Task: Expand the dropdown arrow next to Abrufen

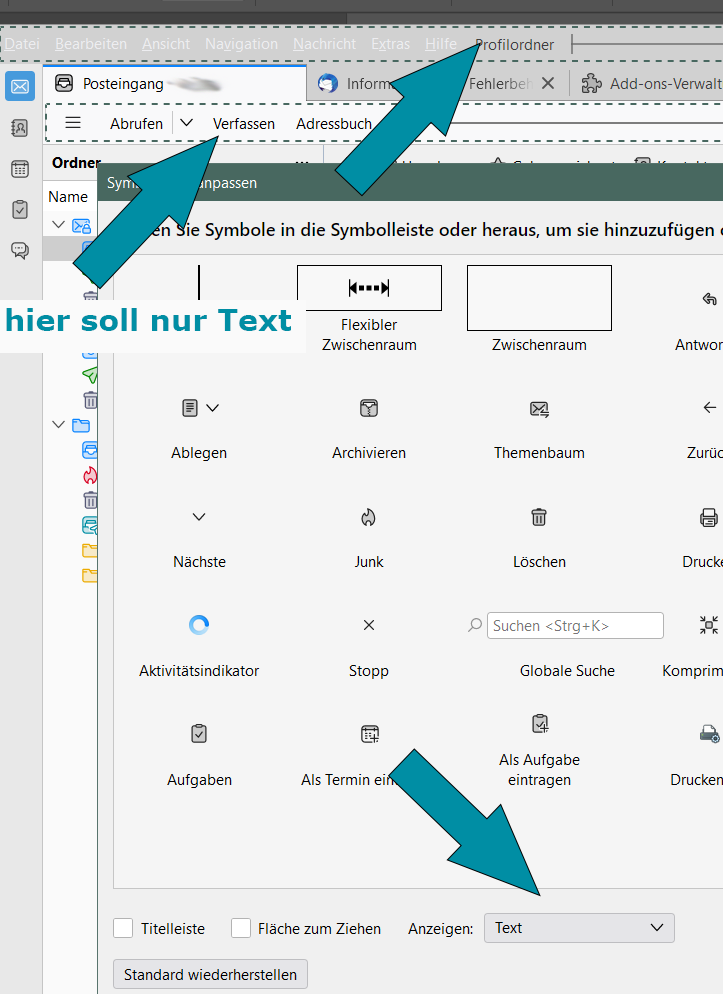Action: click(x=186, y=123)
